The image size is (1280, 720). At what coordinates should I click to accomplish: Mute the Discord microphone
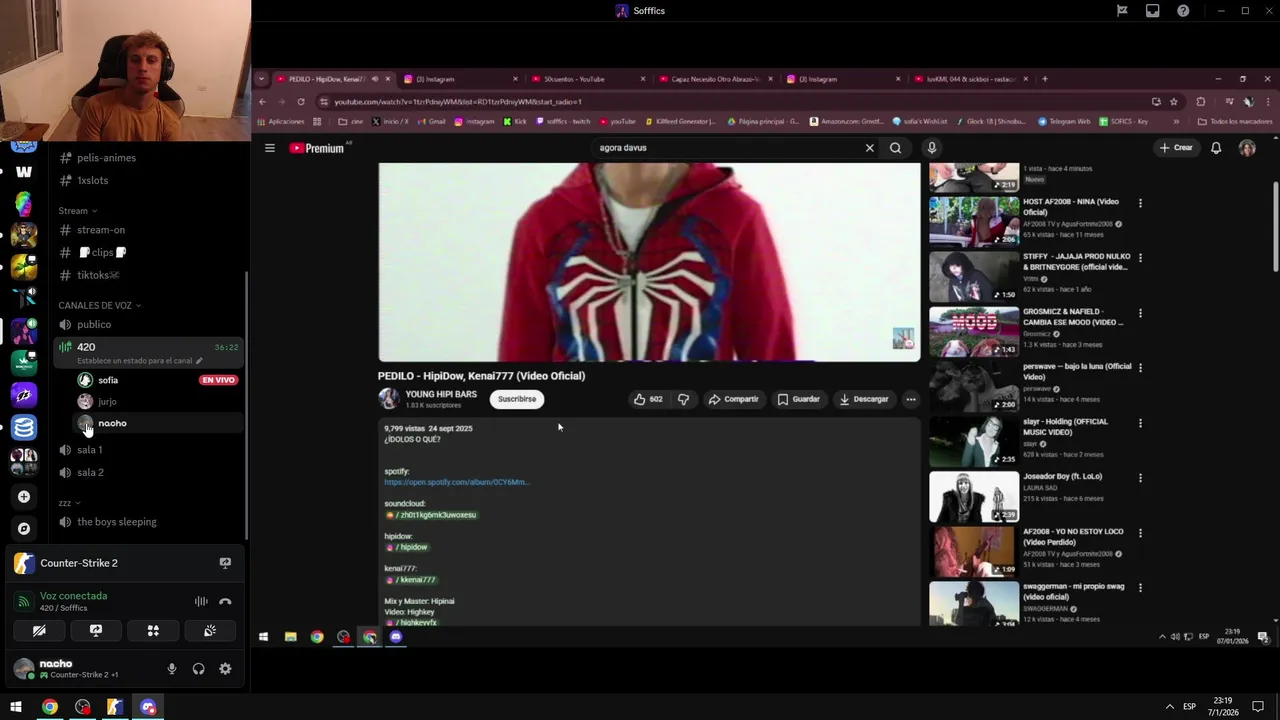click(x=172, y=668)
